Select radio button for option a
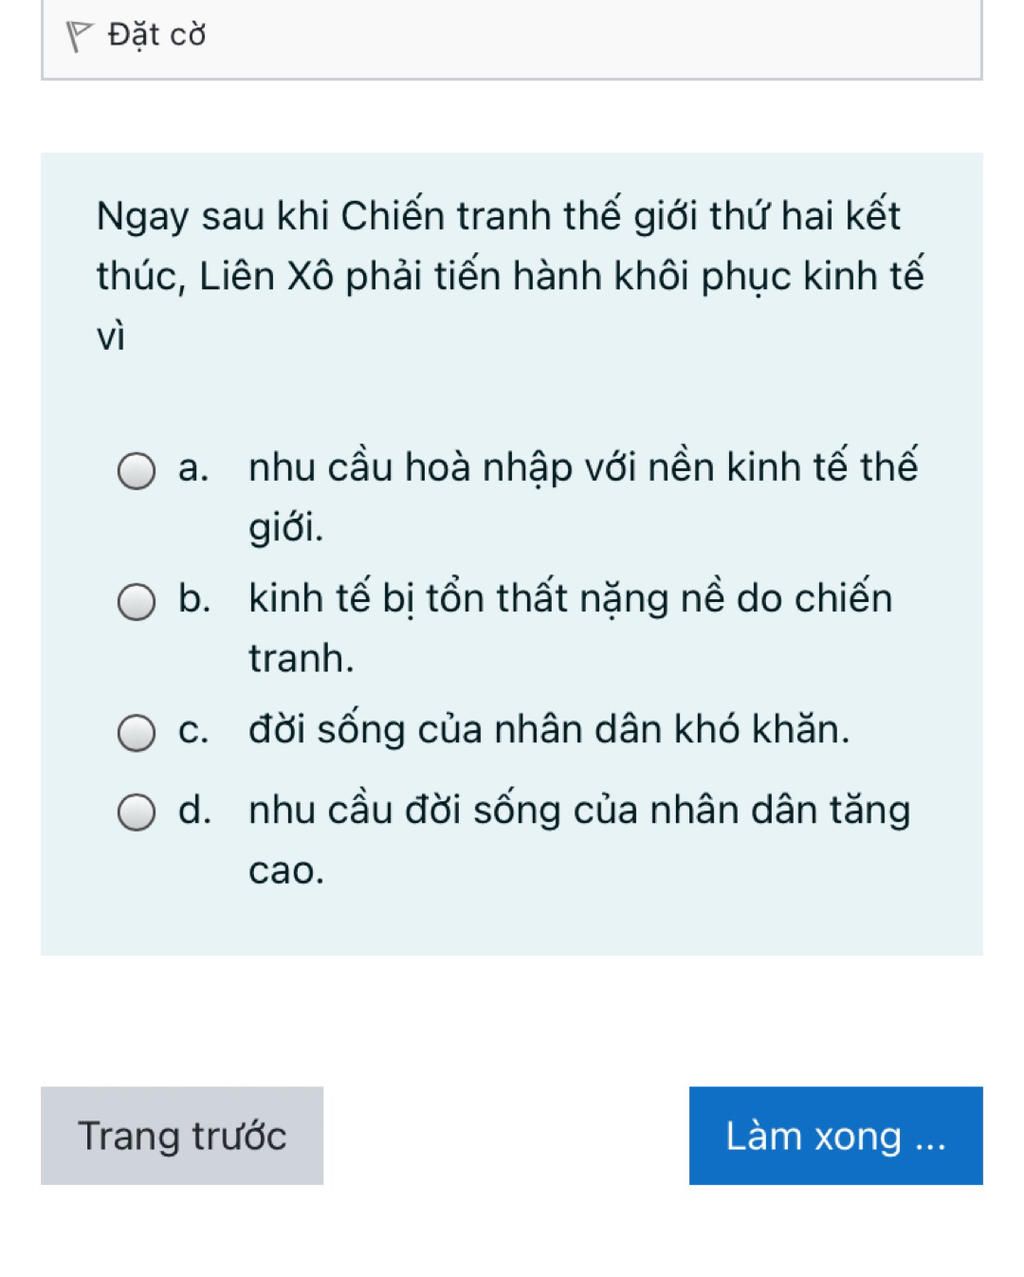 tap(137, 470)
